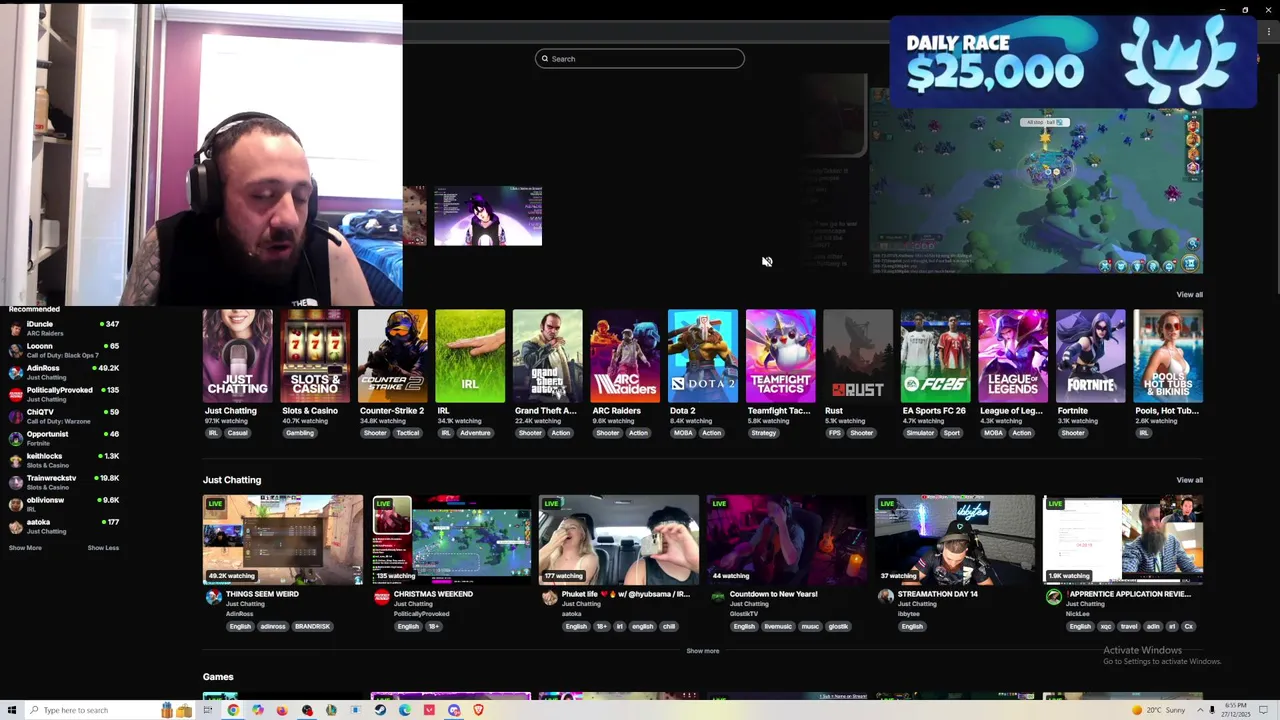Open aatoka avatar in the sidebar
Image resolution: width=1280 pixels, height=720 pixels.
tap(15, 526)
